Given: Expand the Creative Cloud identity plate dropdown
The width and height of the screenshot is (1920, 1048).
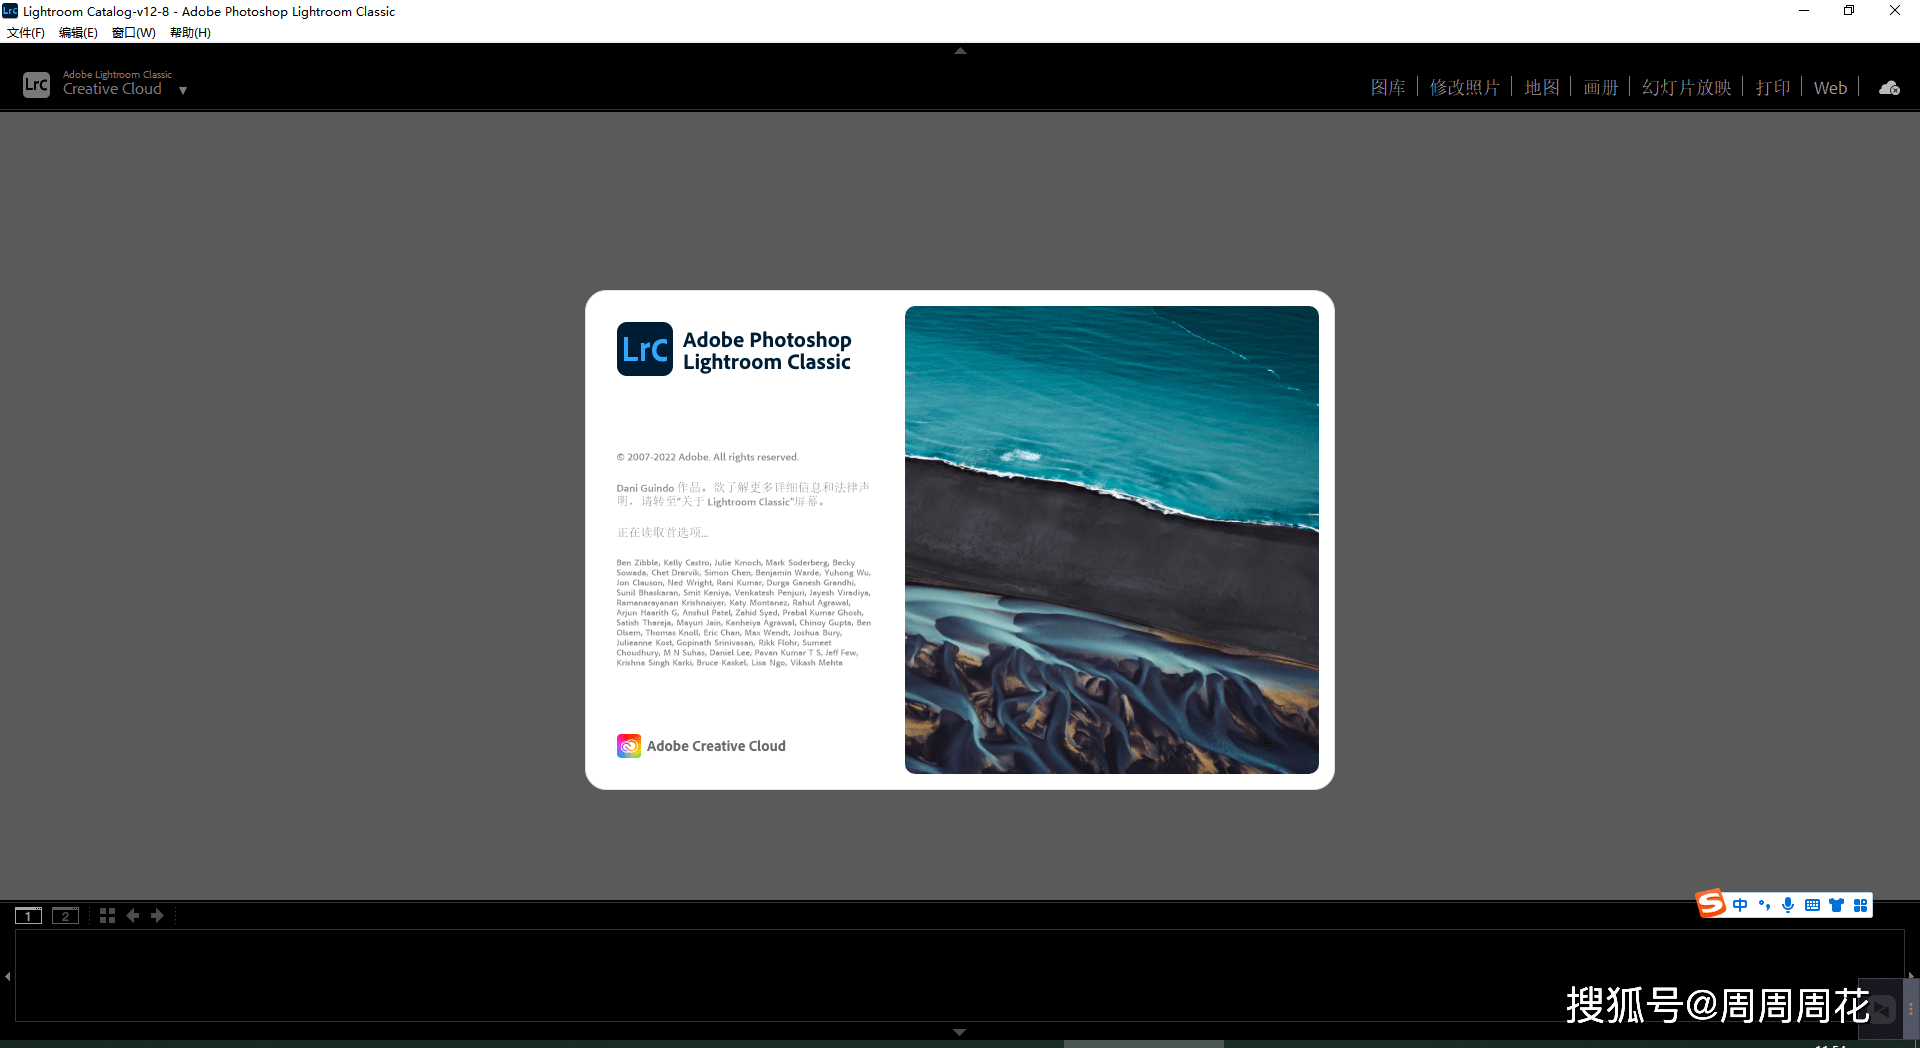Looking at the screenshot, I should 183,90.
